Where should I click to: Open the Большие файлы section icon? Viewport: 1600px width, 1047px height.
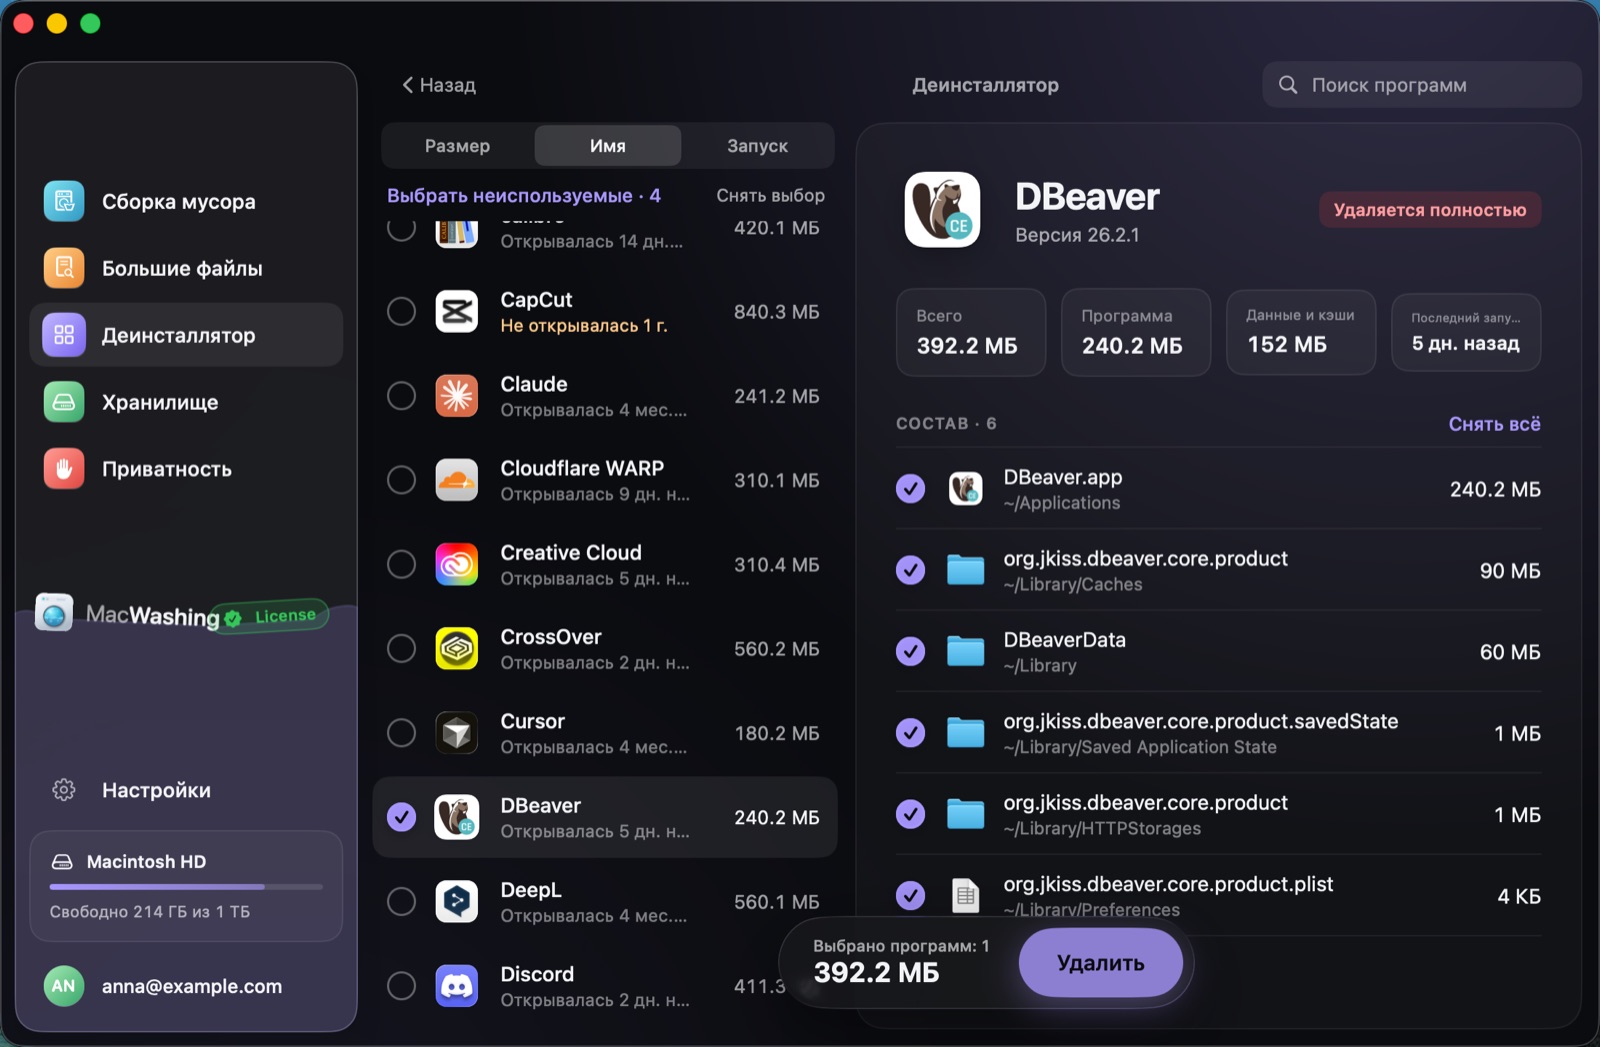pos(64,268)
